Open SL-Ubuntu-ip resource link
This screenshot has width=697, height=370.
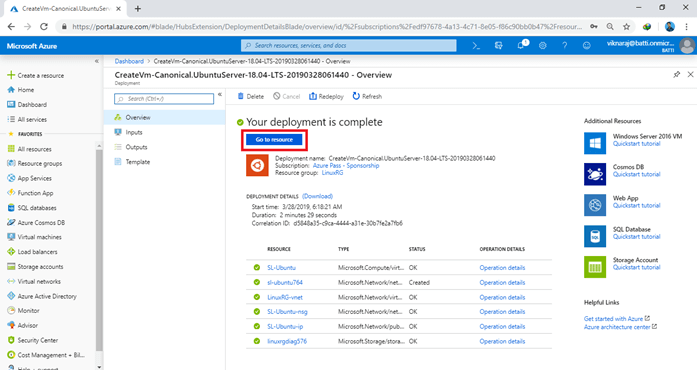click(285, 326)
